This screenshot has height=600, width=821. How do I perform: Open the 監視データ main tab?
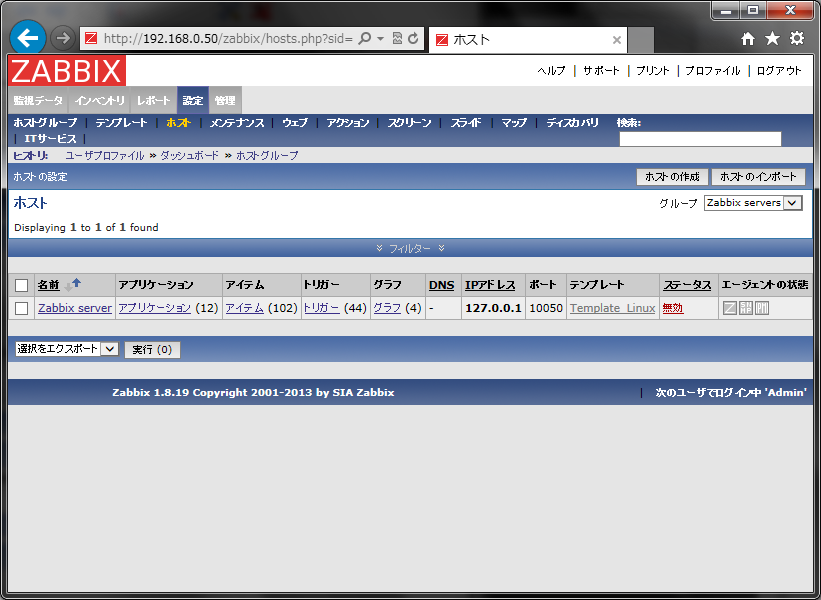tap(38, 100)
